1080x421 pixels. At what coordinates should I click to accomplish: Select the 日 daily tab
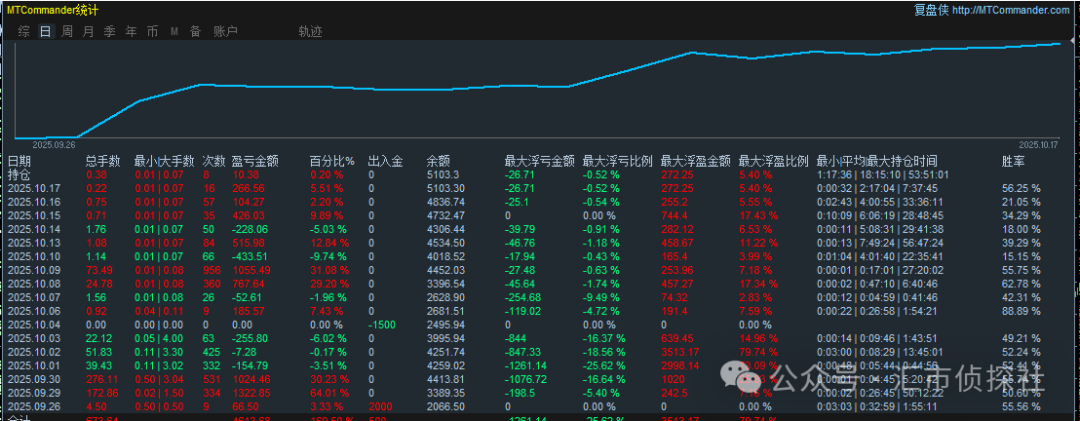coord(45,31)
